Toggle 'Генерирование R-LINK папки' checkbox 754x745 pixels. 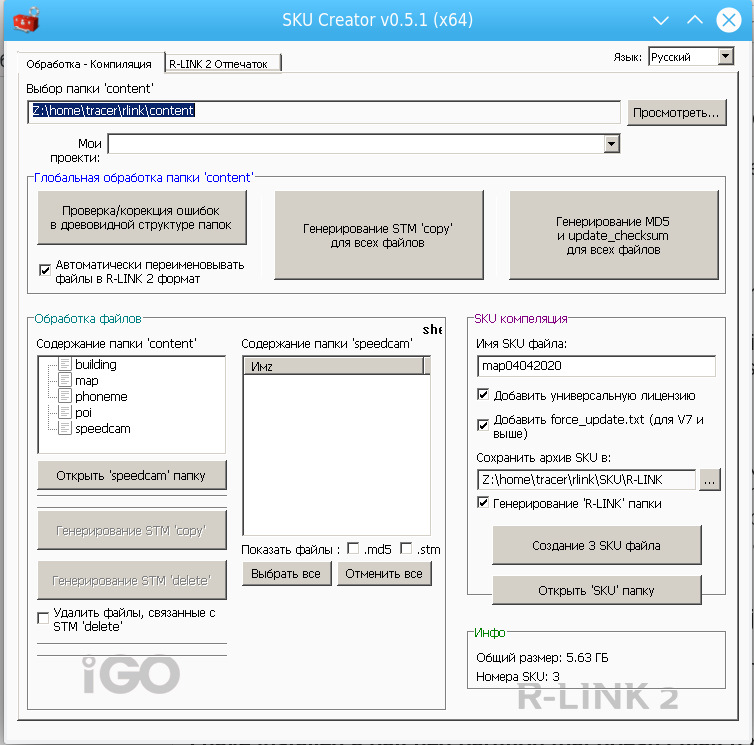[x=483, y=503]
